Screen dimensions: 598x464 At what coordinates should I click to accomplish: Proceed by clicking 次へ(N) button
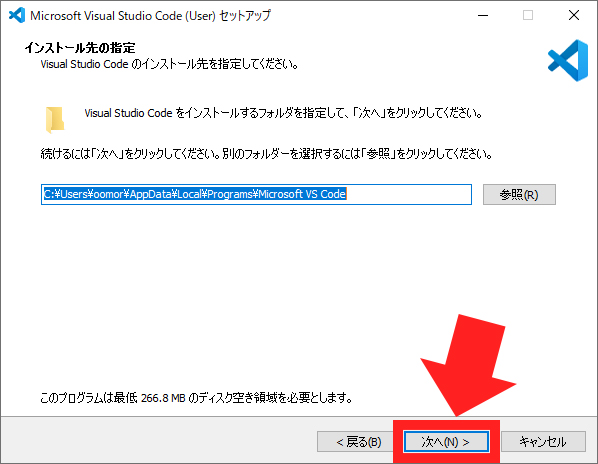(446, 442)
